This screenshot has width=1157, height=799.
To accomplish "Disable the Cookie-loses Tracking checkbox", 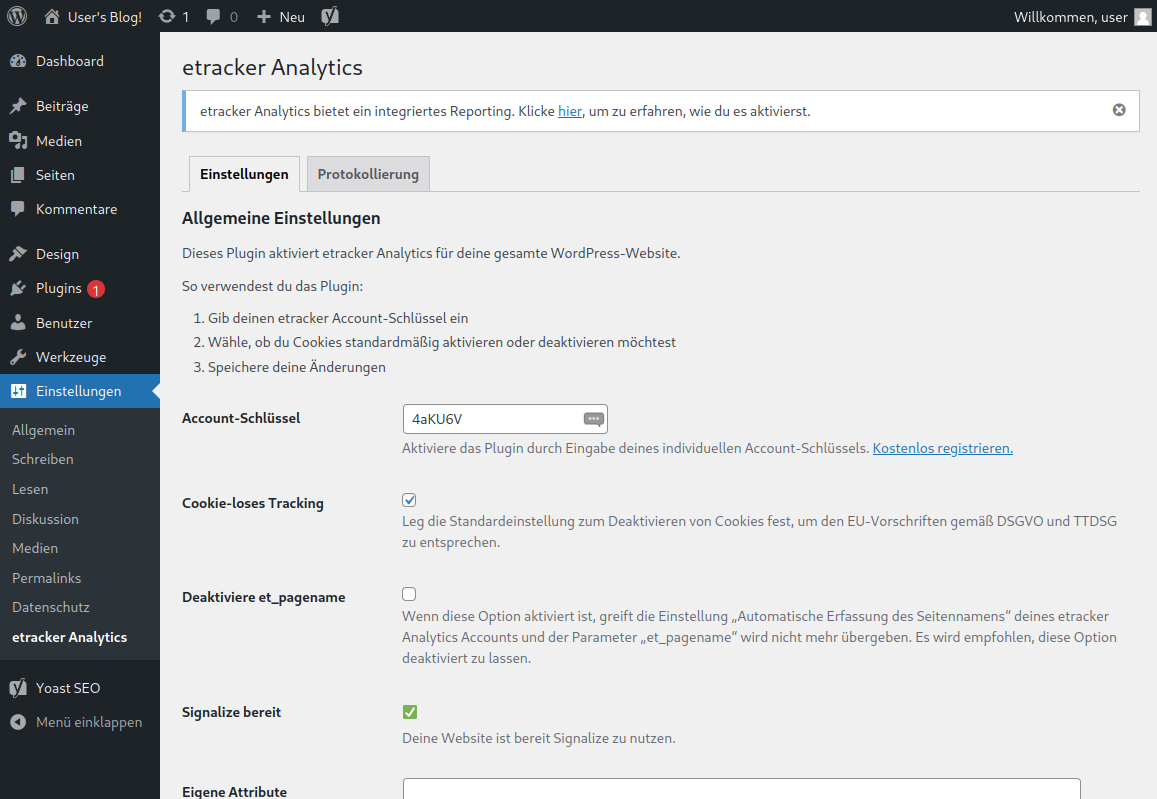I will (x=409, y=499).
